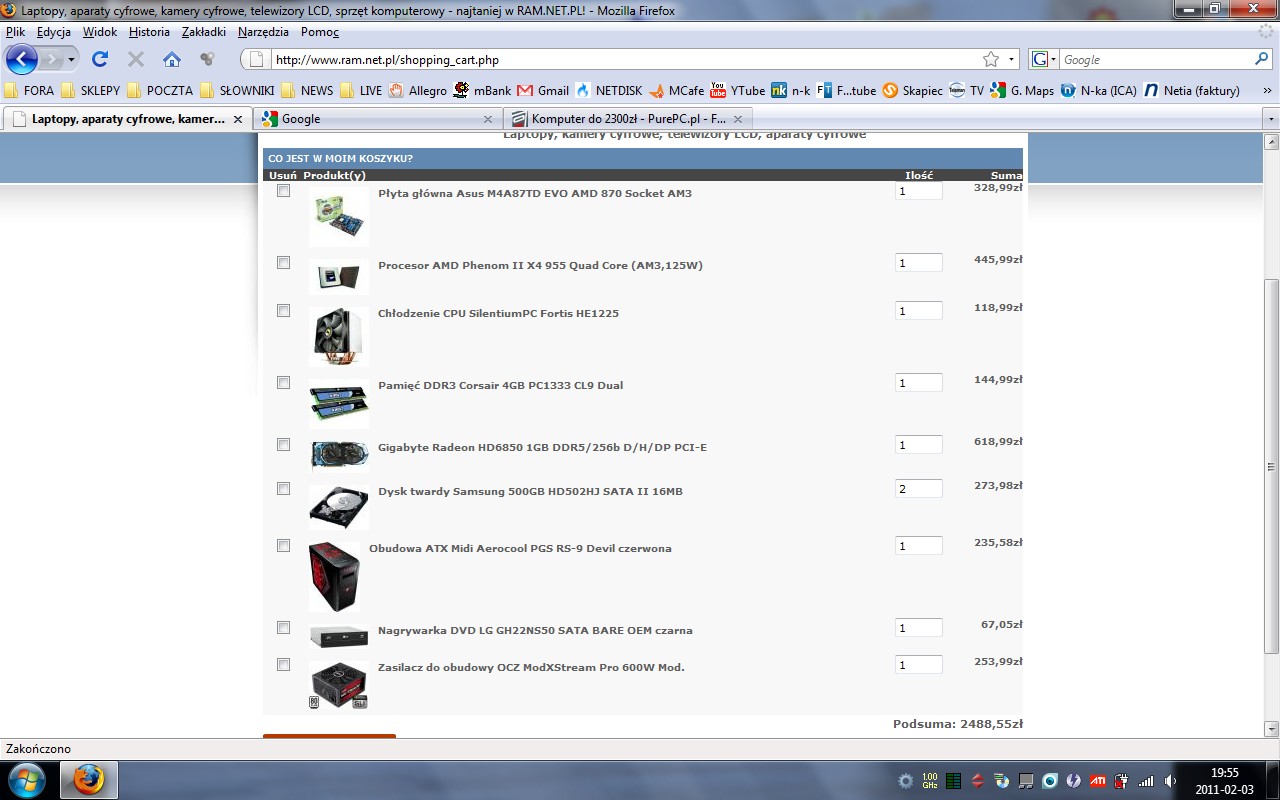Tick remove checkbox for Asus M4A87TD motherboard
1280x800 pixels.
click(284, 190)
